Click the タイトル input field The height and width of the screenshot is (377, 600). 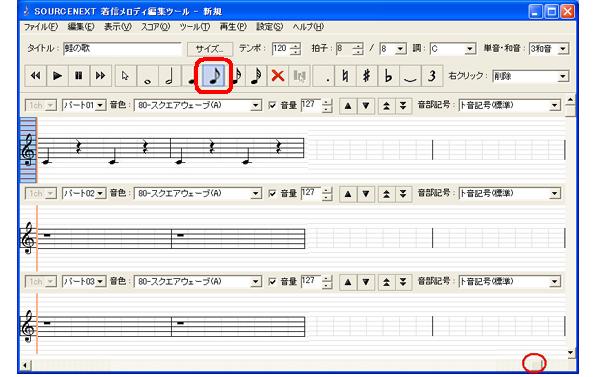(x=122, y=49)
